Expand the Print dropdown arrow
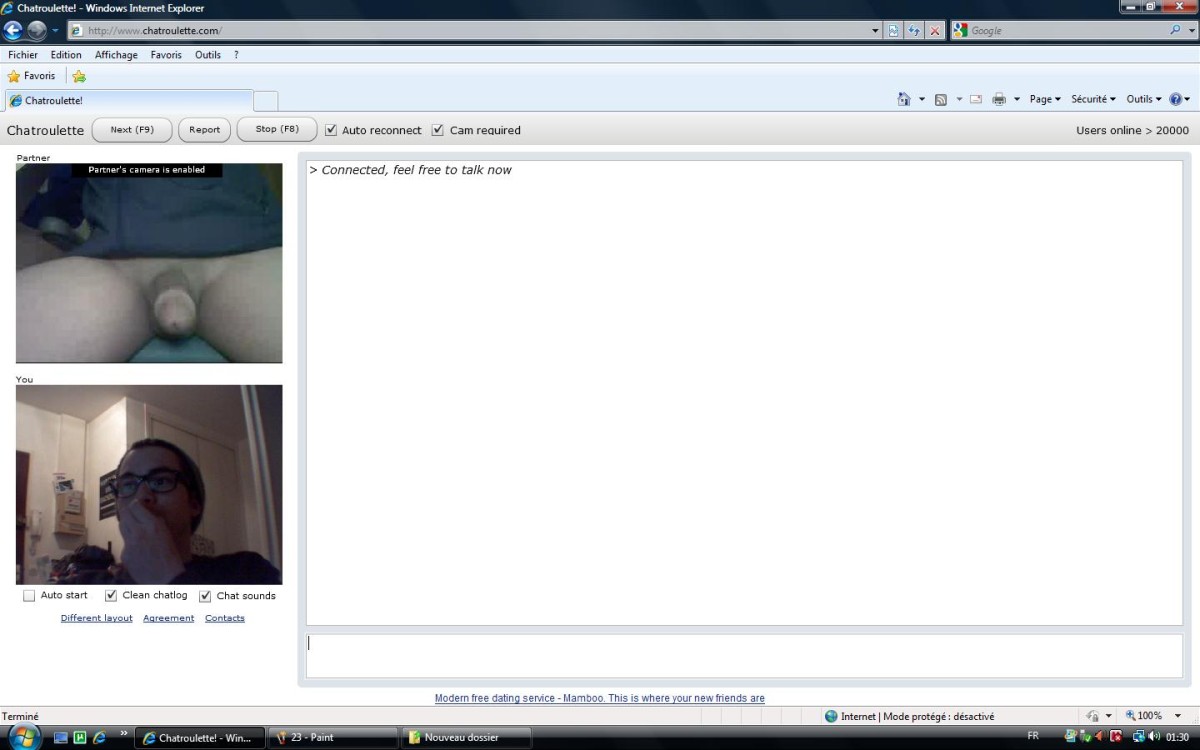This screenshot has height=750, width=1200. pos(1017,99)
